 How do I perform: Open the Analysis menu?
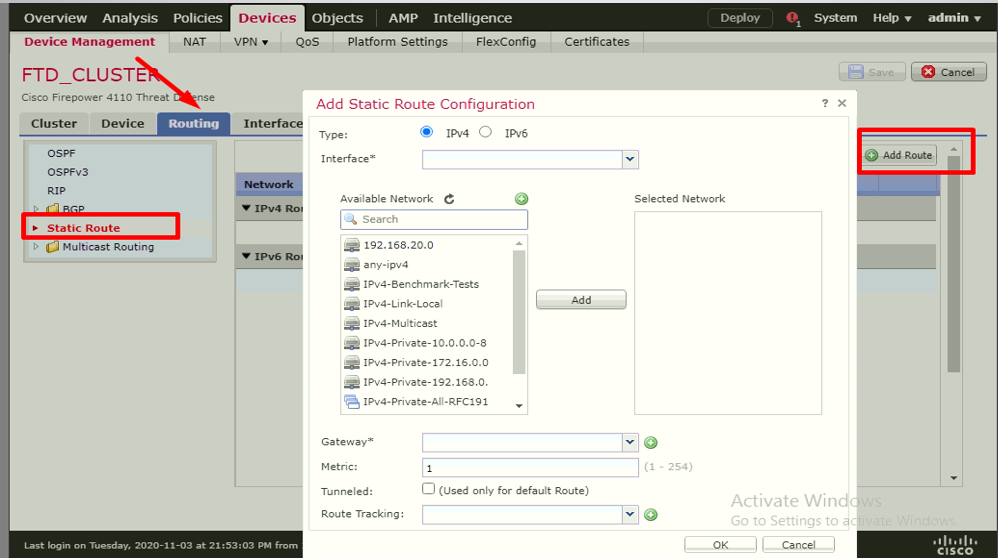[x=130, y=18]
